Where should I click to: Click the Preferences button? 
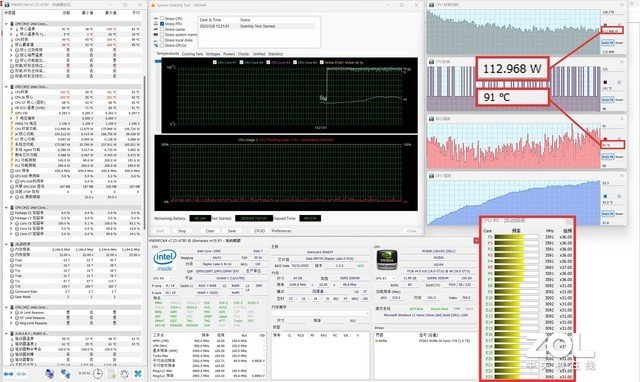pyautogui.click(x=282, y=231)
